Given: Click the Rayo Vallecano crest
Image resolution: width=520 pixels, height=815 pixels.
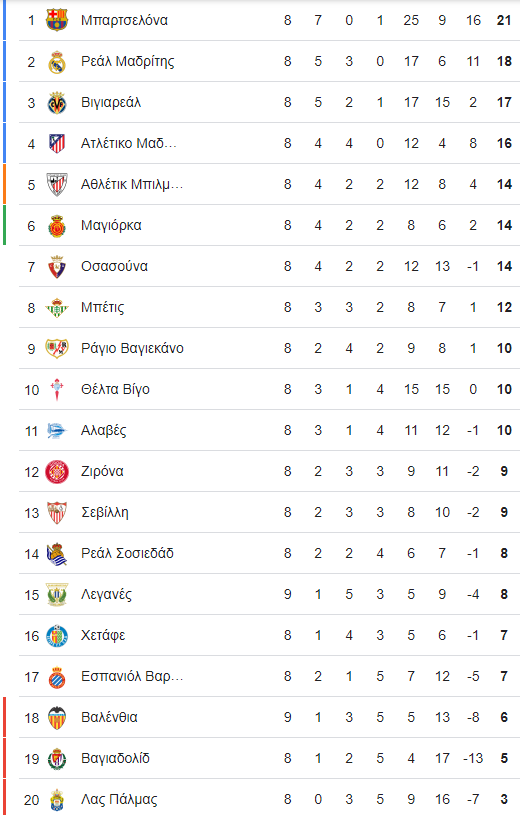Looking at the screenshot, I should (57, 348).
